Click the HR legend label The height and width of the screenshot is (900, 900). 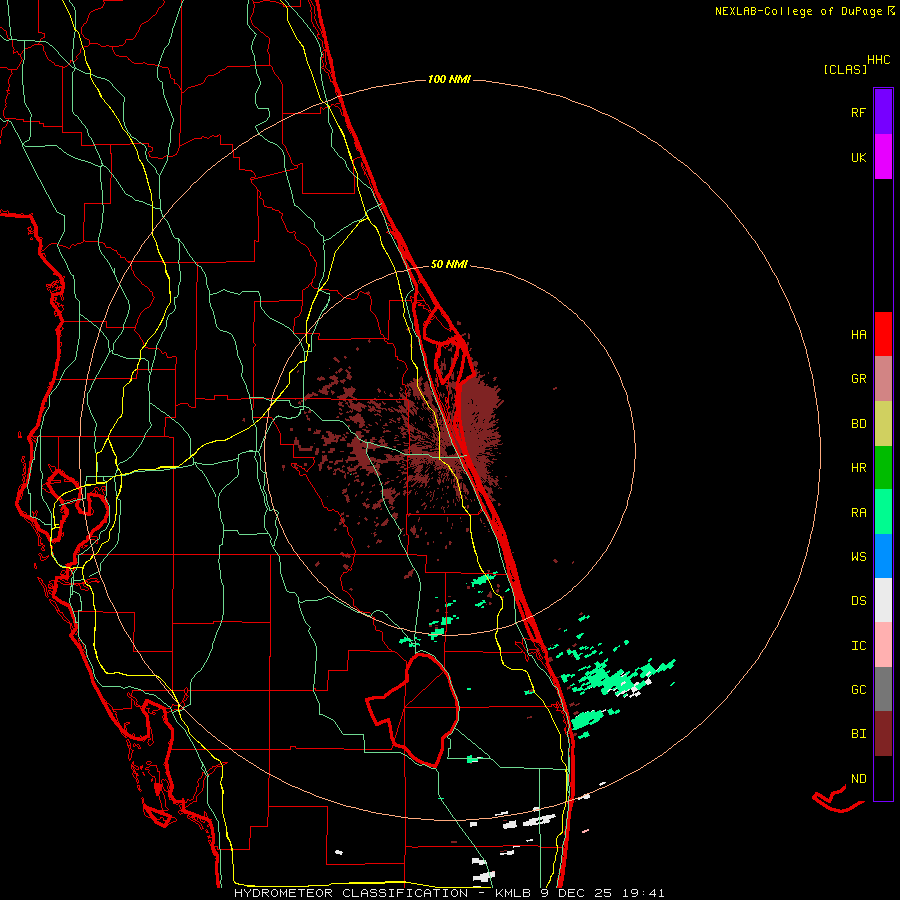pyautogui.click(x=858, y=468)
